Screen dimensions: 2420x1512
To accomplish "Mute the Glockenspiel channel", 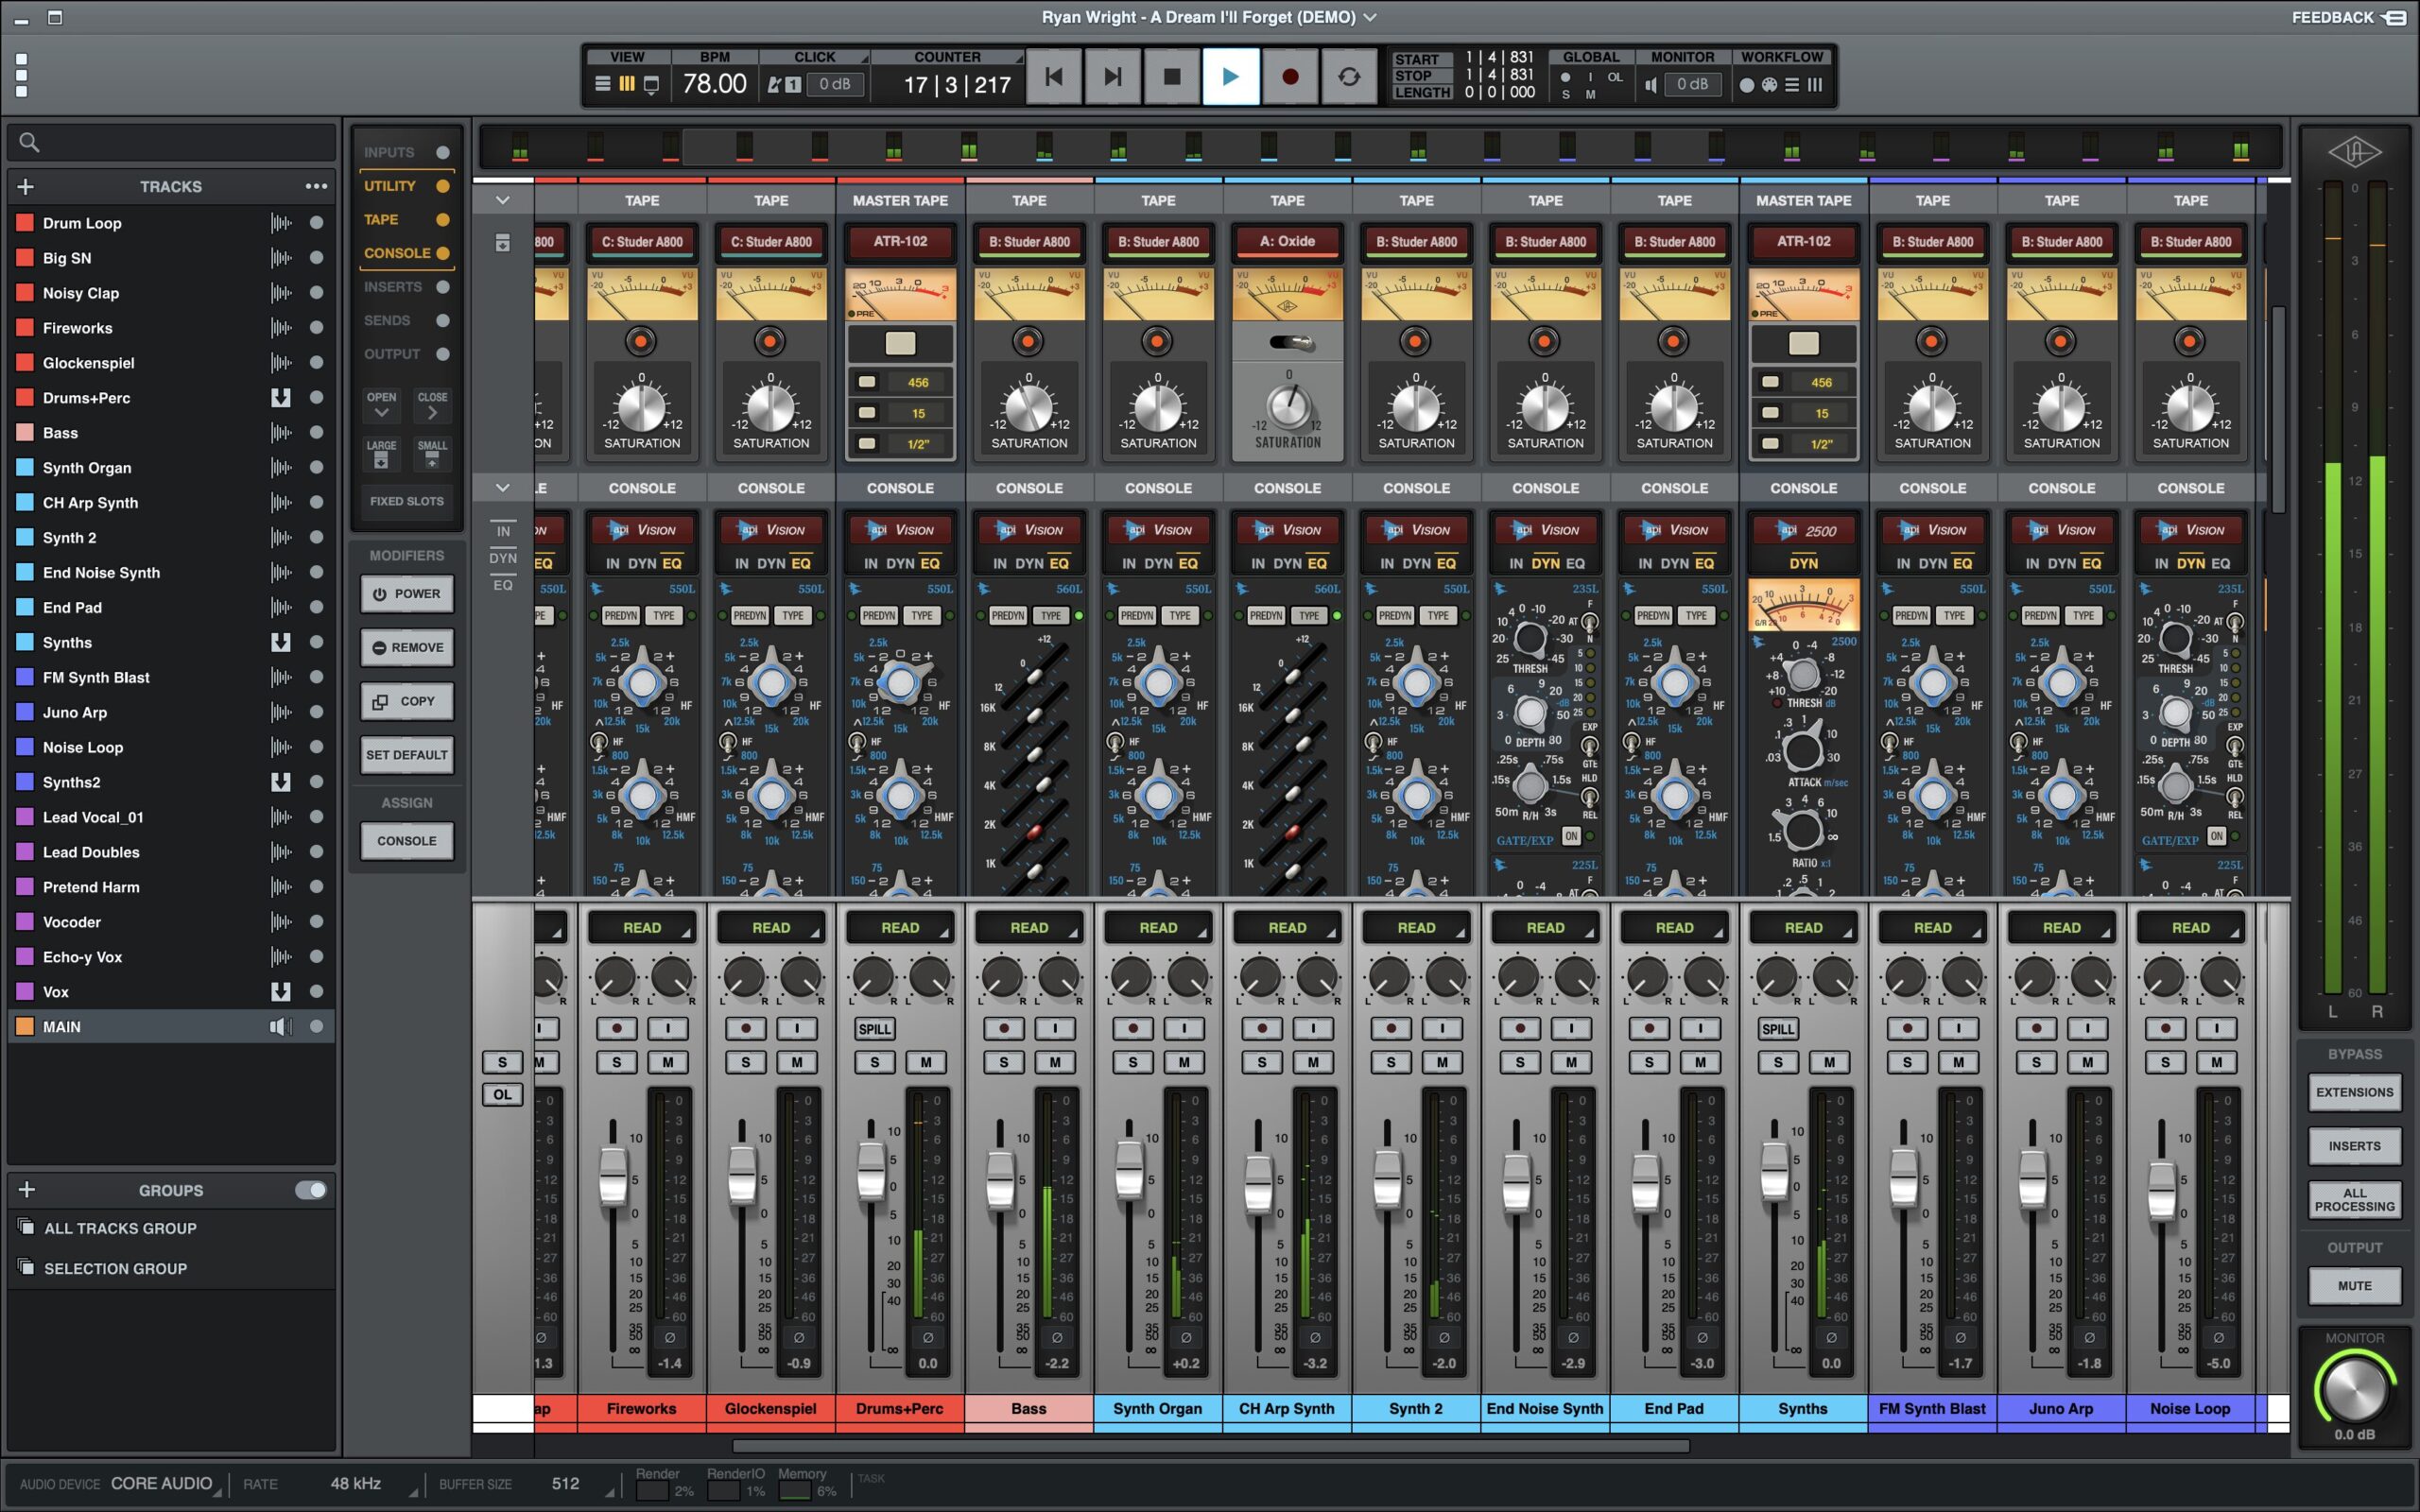I will coord(797,1062).
